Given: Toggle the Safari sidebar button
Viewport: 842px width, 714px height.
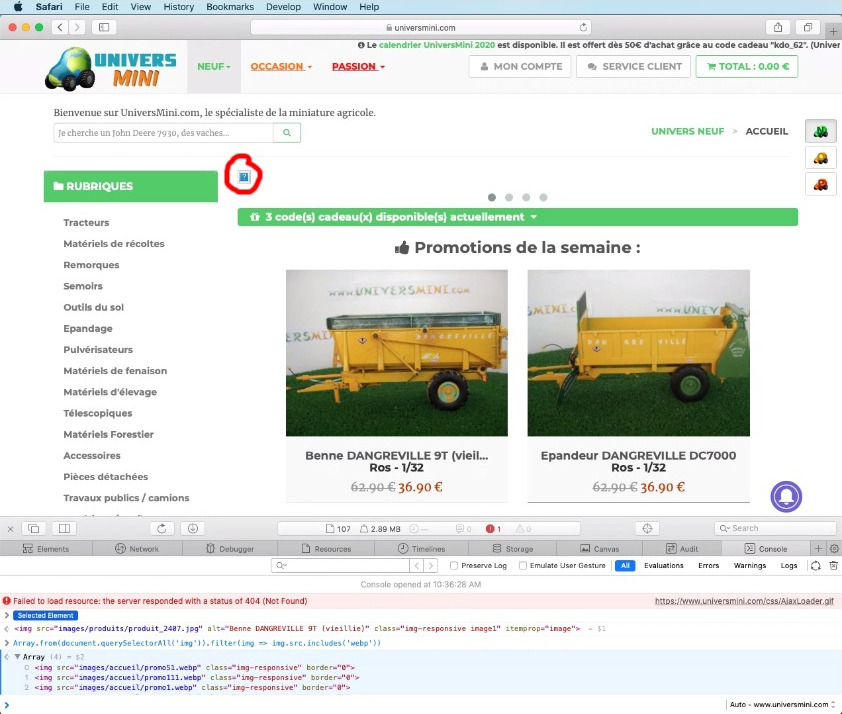Looking at the screenshot, I should click(x=104, y=27).
